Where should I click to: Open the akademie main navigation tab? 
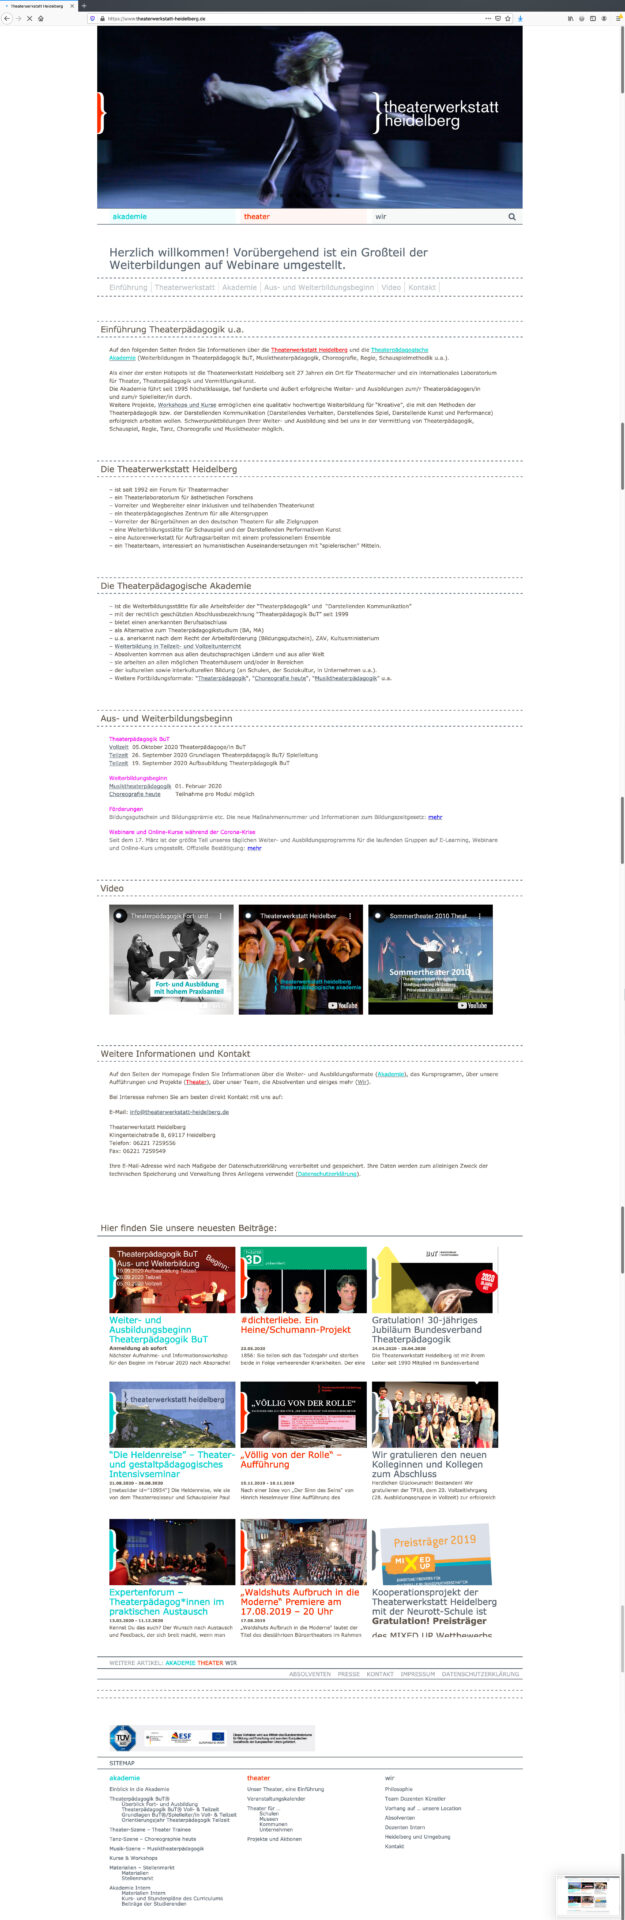129,216
